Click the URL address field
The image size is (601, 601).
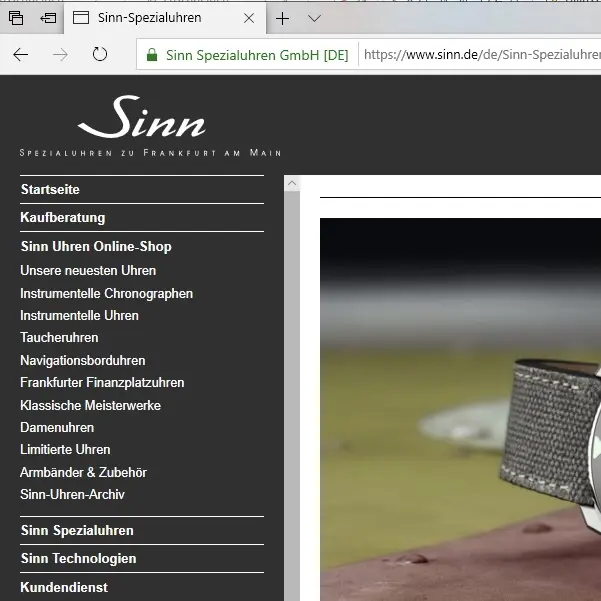pos(480,55)
